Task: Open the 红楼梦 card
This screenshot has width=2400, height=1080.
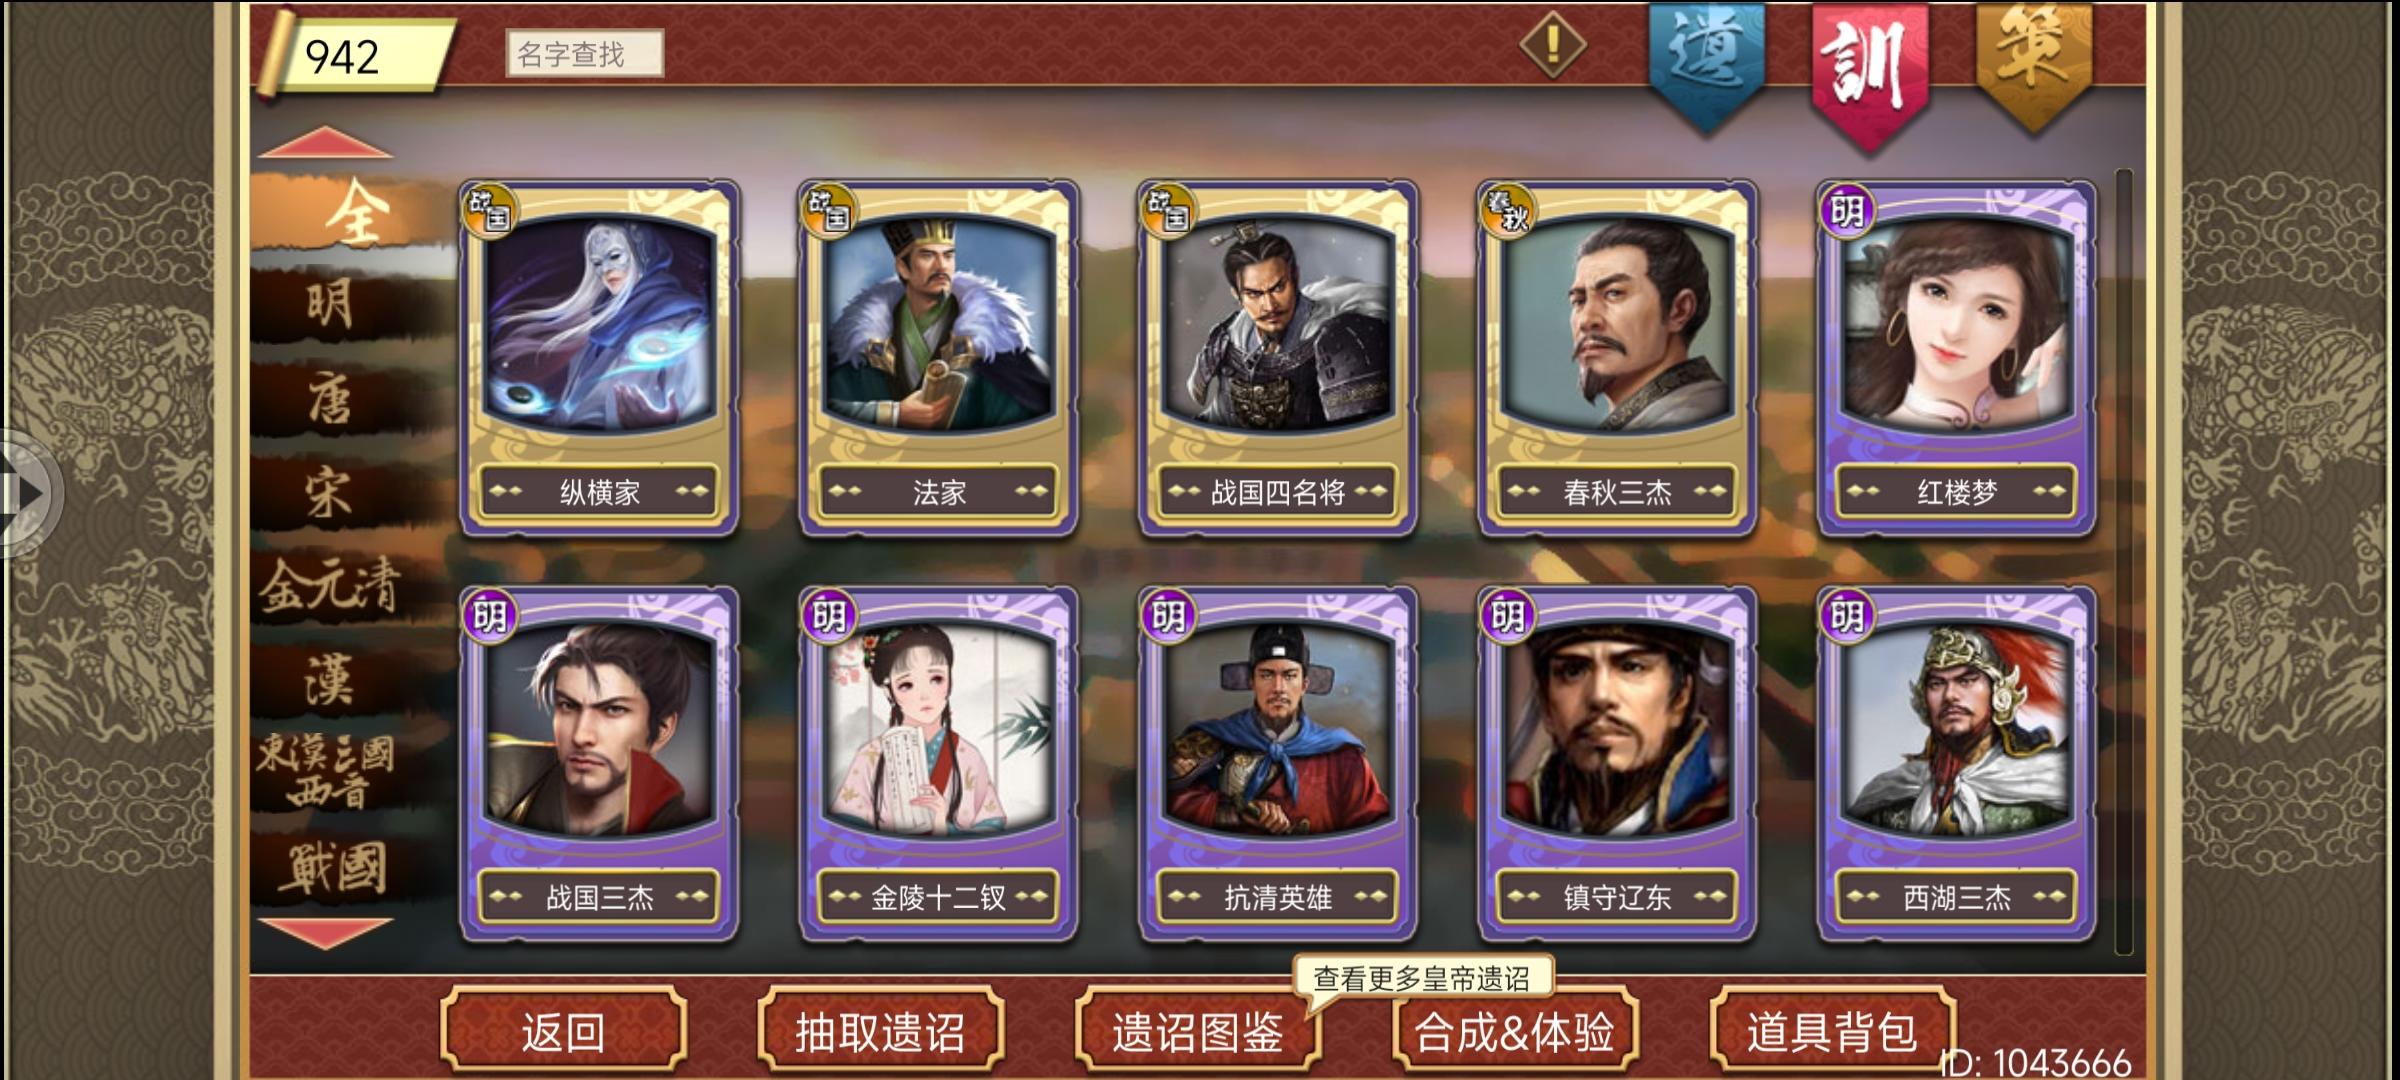Action: pos(1956,358)
